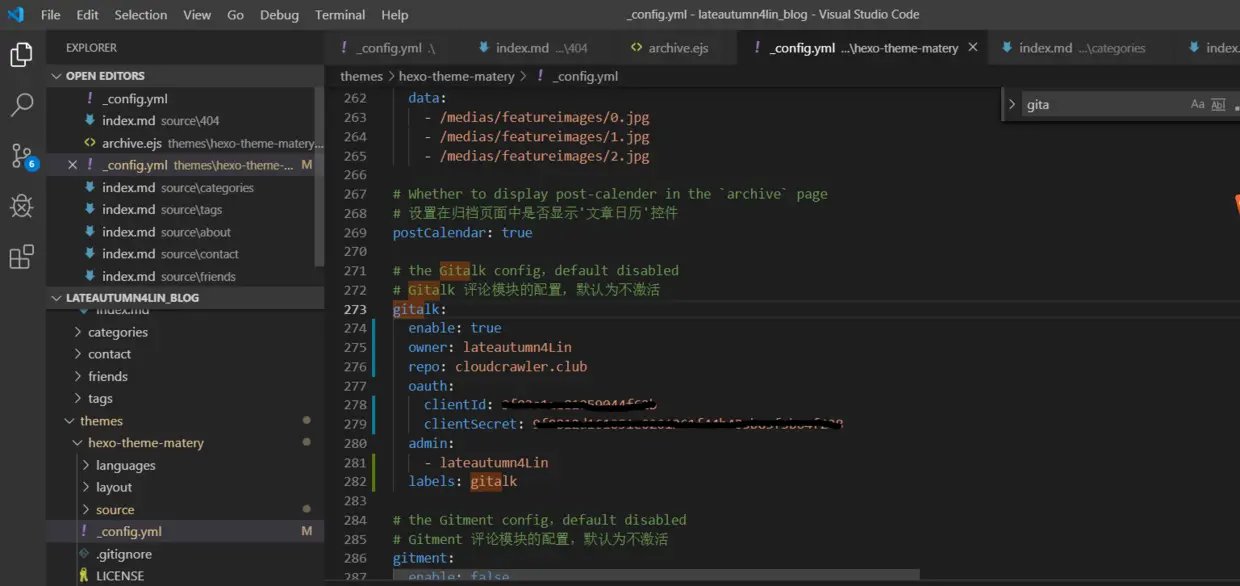The width and height of the screenshot is (1240, 586).
Task: Click hexo-theme-matery in the breadcrumb path
Action: pos(456,76)
